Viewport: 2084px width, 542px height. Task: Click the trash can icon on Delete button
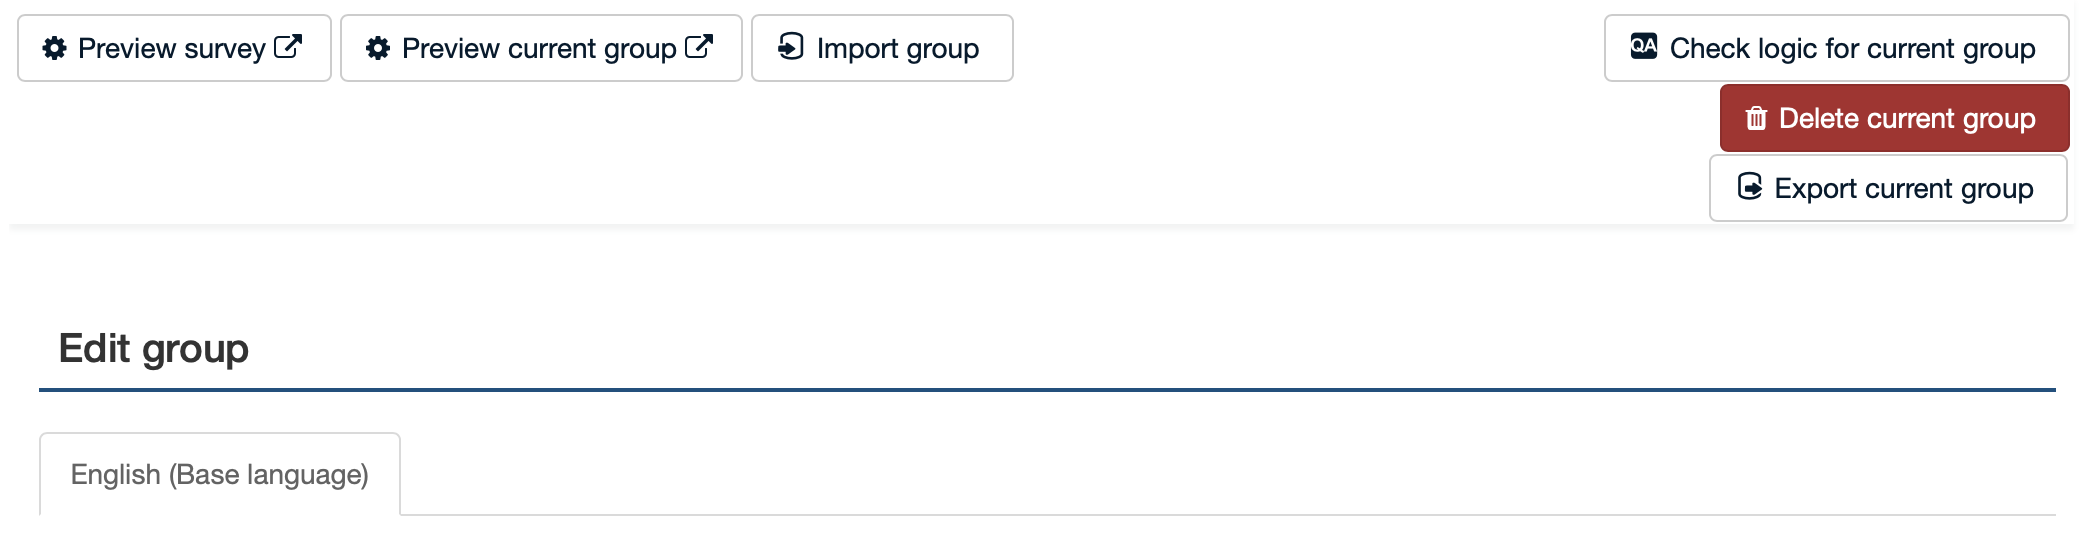coord(1756,119)
